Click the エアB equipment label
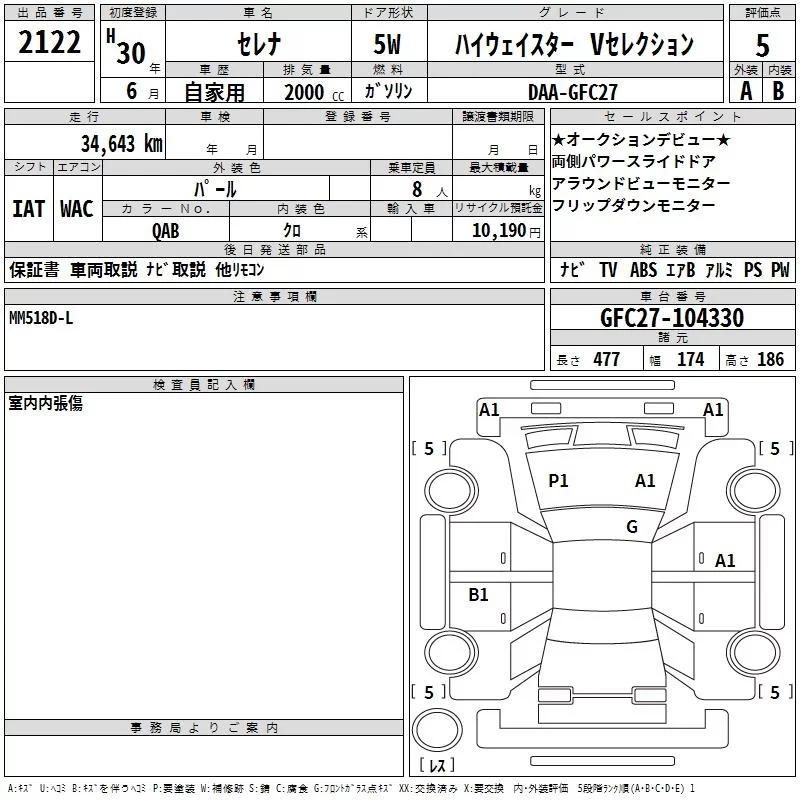Viewport: 800px width, 800px height. [681, 270]
